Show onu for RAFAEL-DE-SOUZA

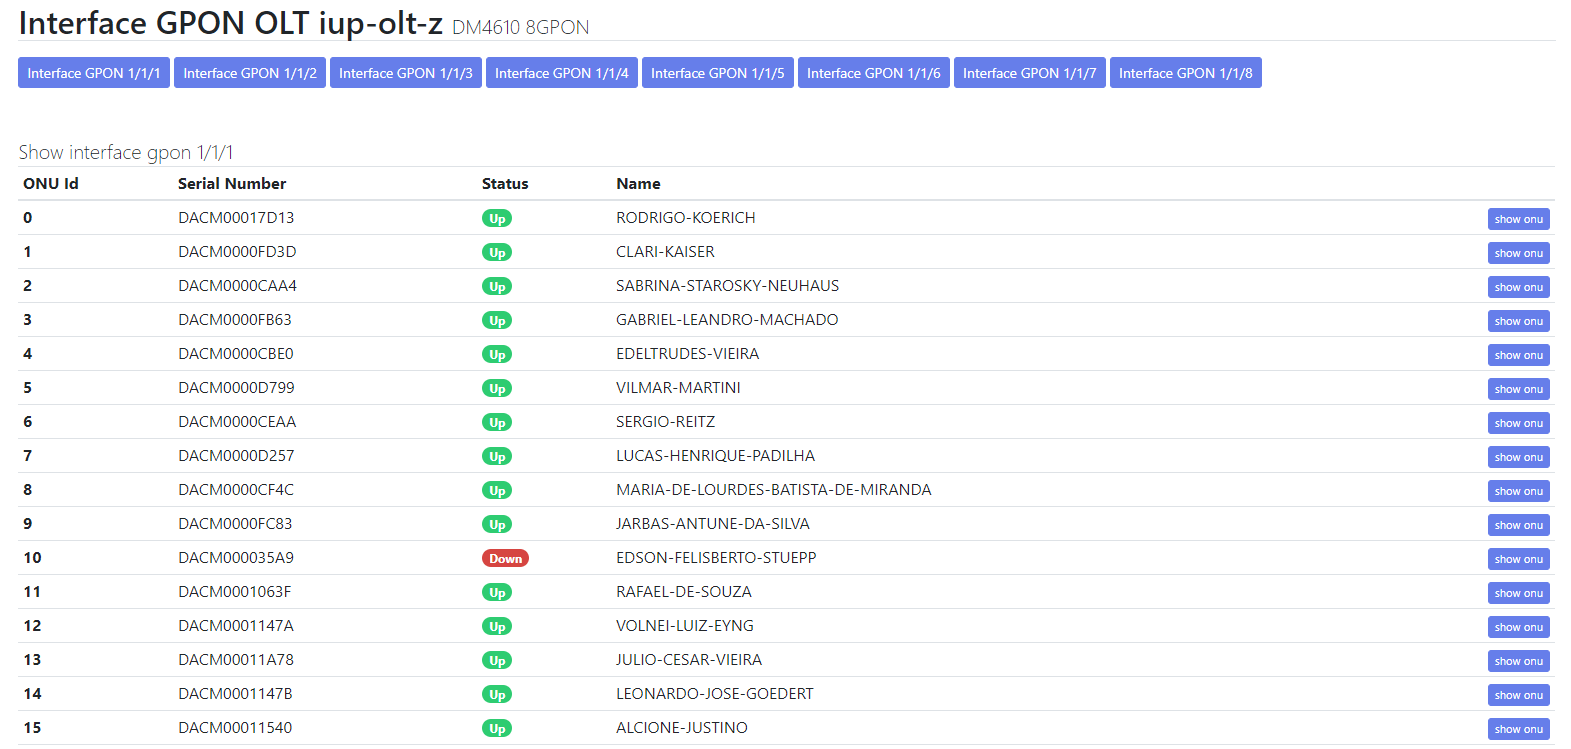click(1519, 593)
